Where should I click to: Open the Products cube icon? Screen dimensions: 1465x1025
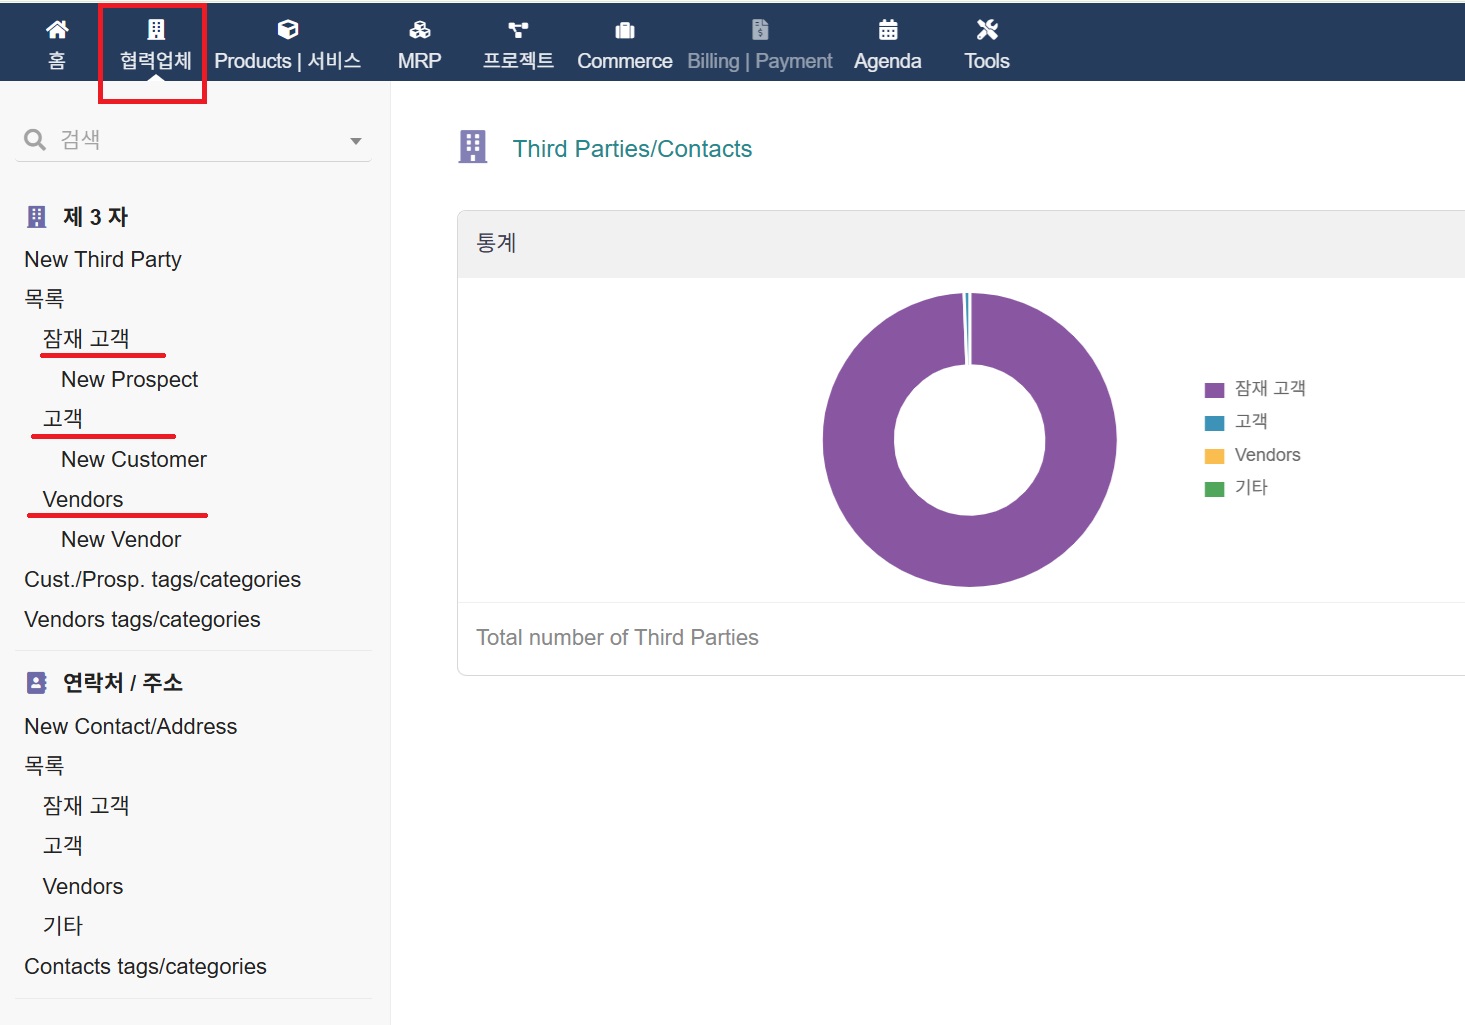[288, 30]
